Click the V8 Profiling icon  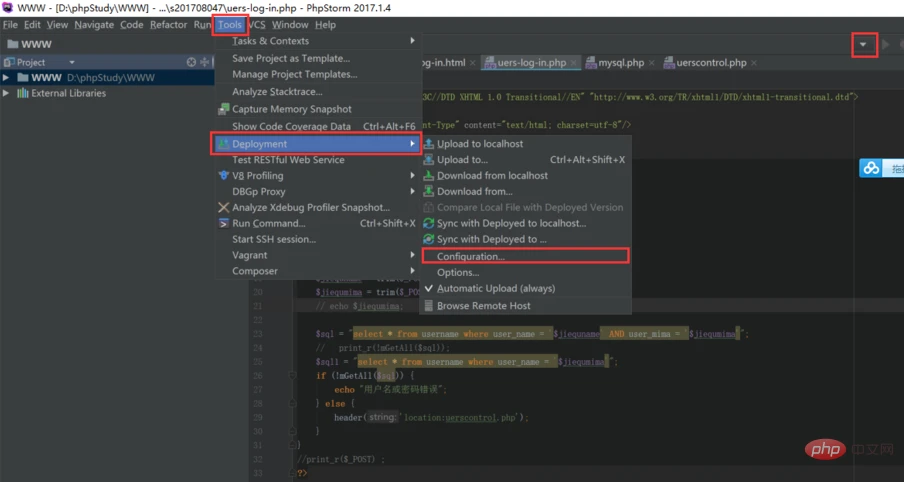pyautogui.click(x=224, y=175)
